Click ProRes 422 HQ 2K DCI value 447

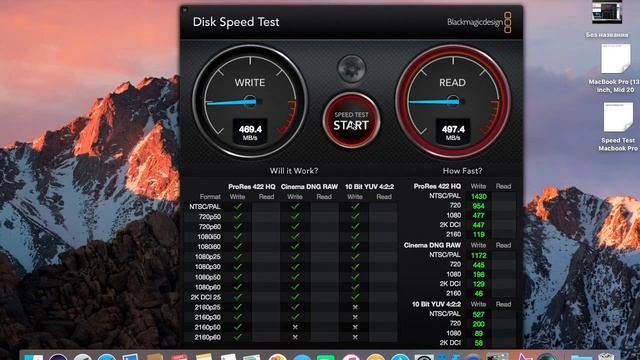[x=479, y=225]
